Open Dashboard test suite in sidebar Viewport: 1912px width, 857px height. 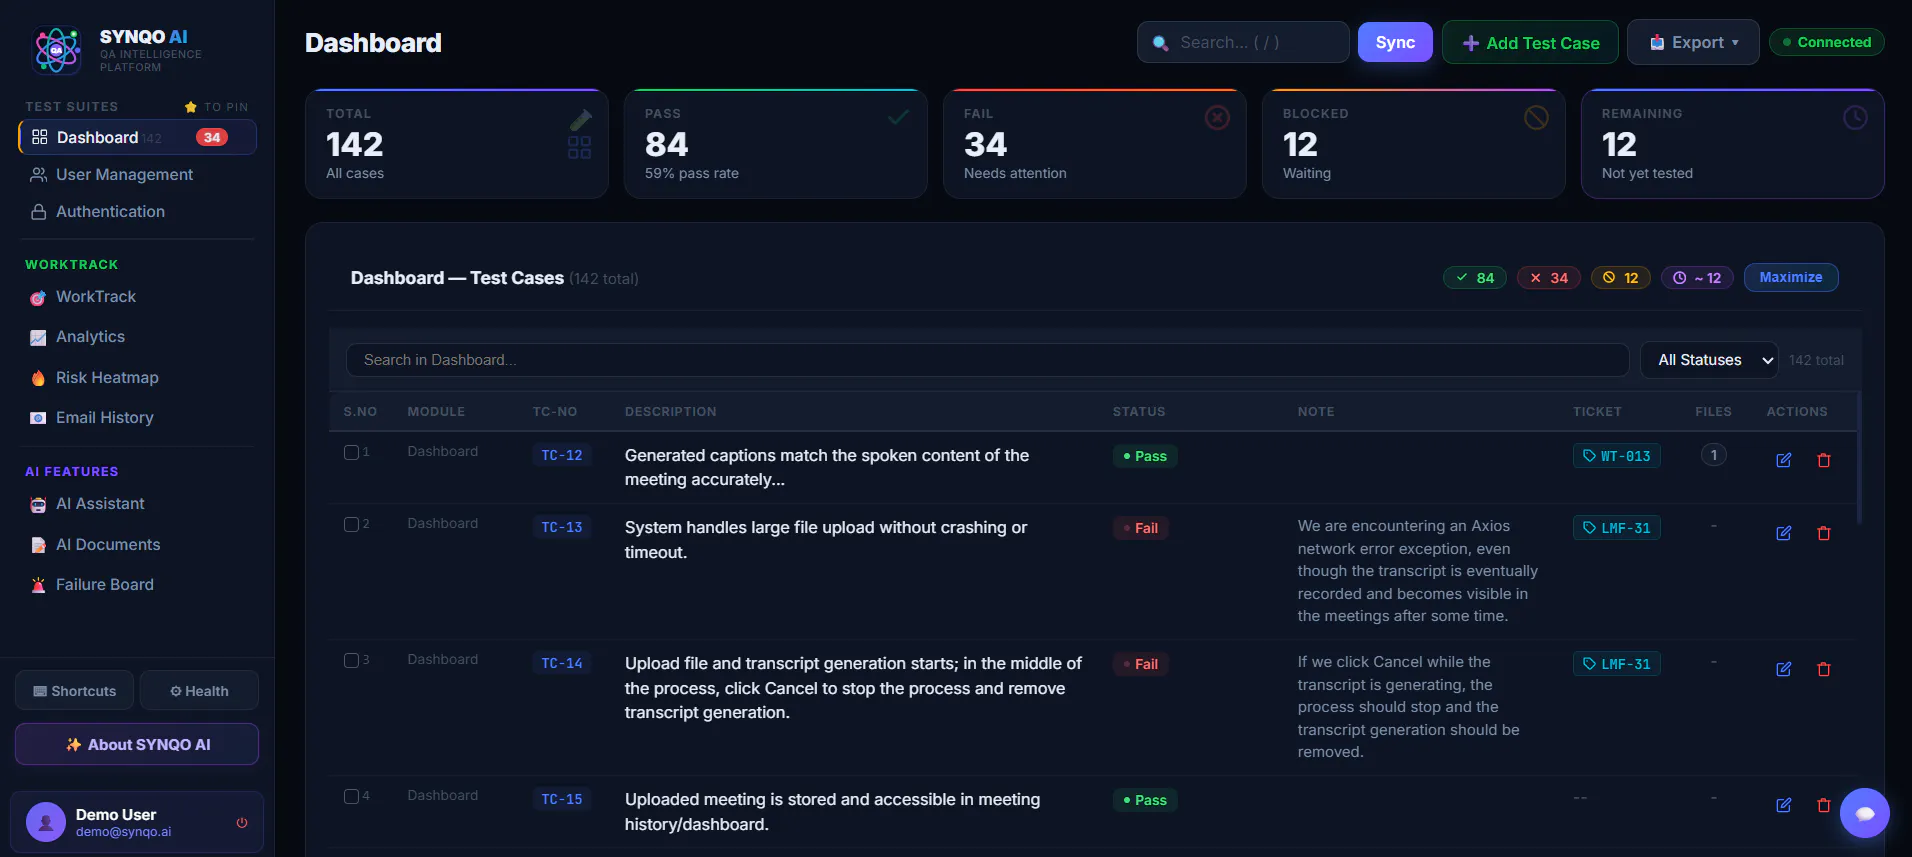pyautogui.click(x=137, y=137)
